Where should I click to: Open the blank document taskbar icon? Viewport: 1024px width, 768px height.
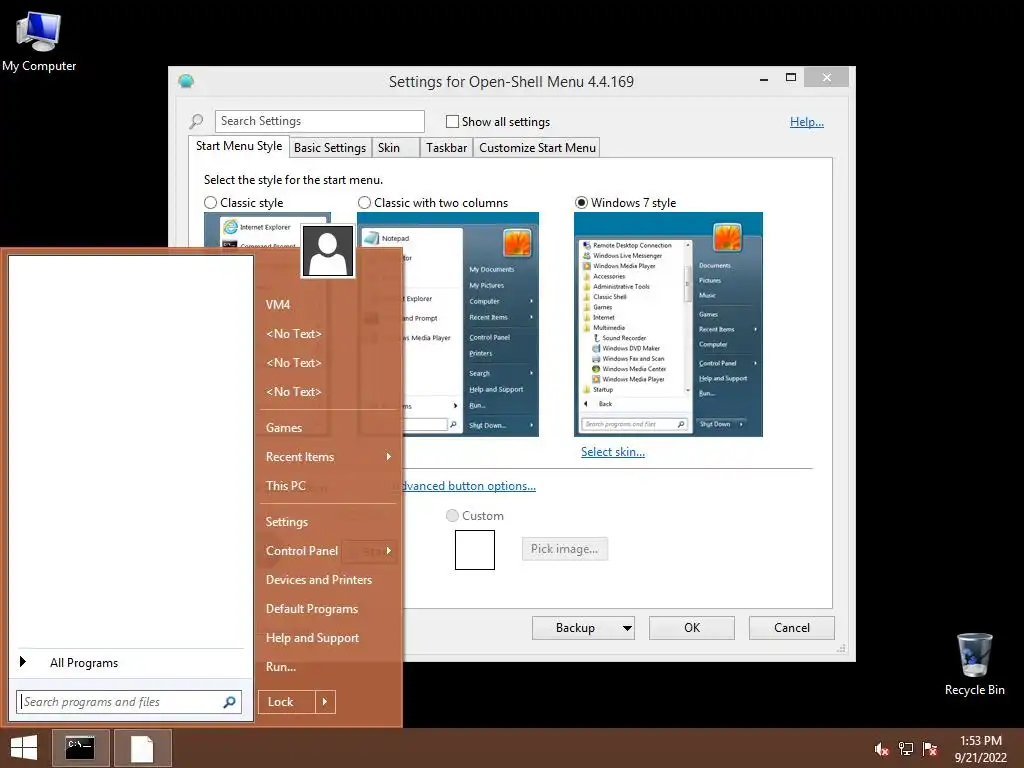142,748
